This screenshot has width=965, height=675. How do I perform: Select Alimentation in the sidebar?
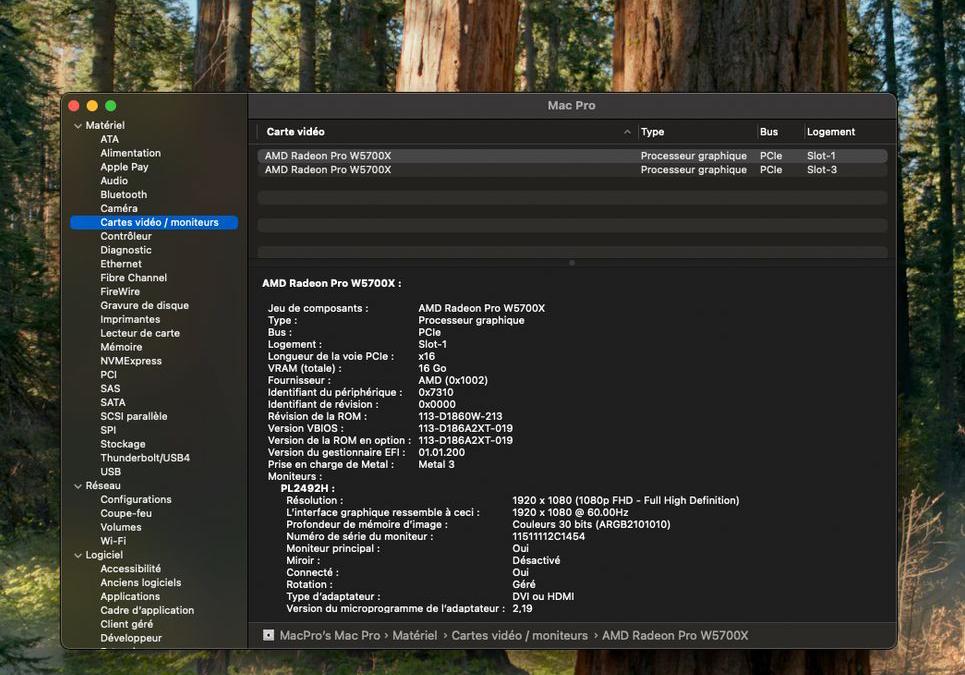(130, 153)
